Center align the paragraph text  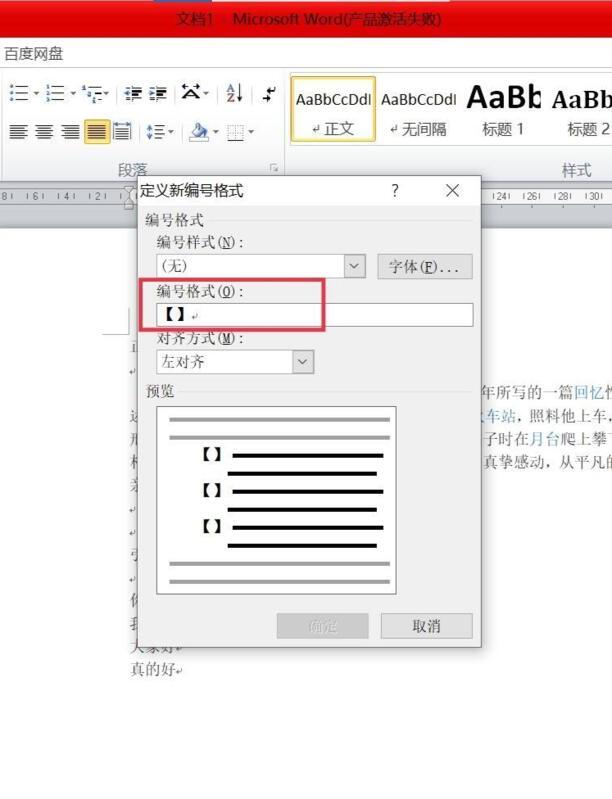pyautogui.click(x=44, y=132)
